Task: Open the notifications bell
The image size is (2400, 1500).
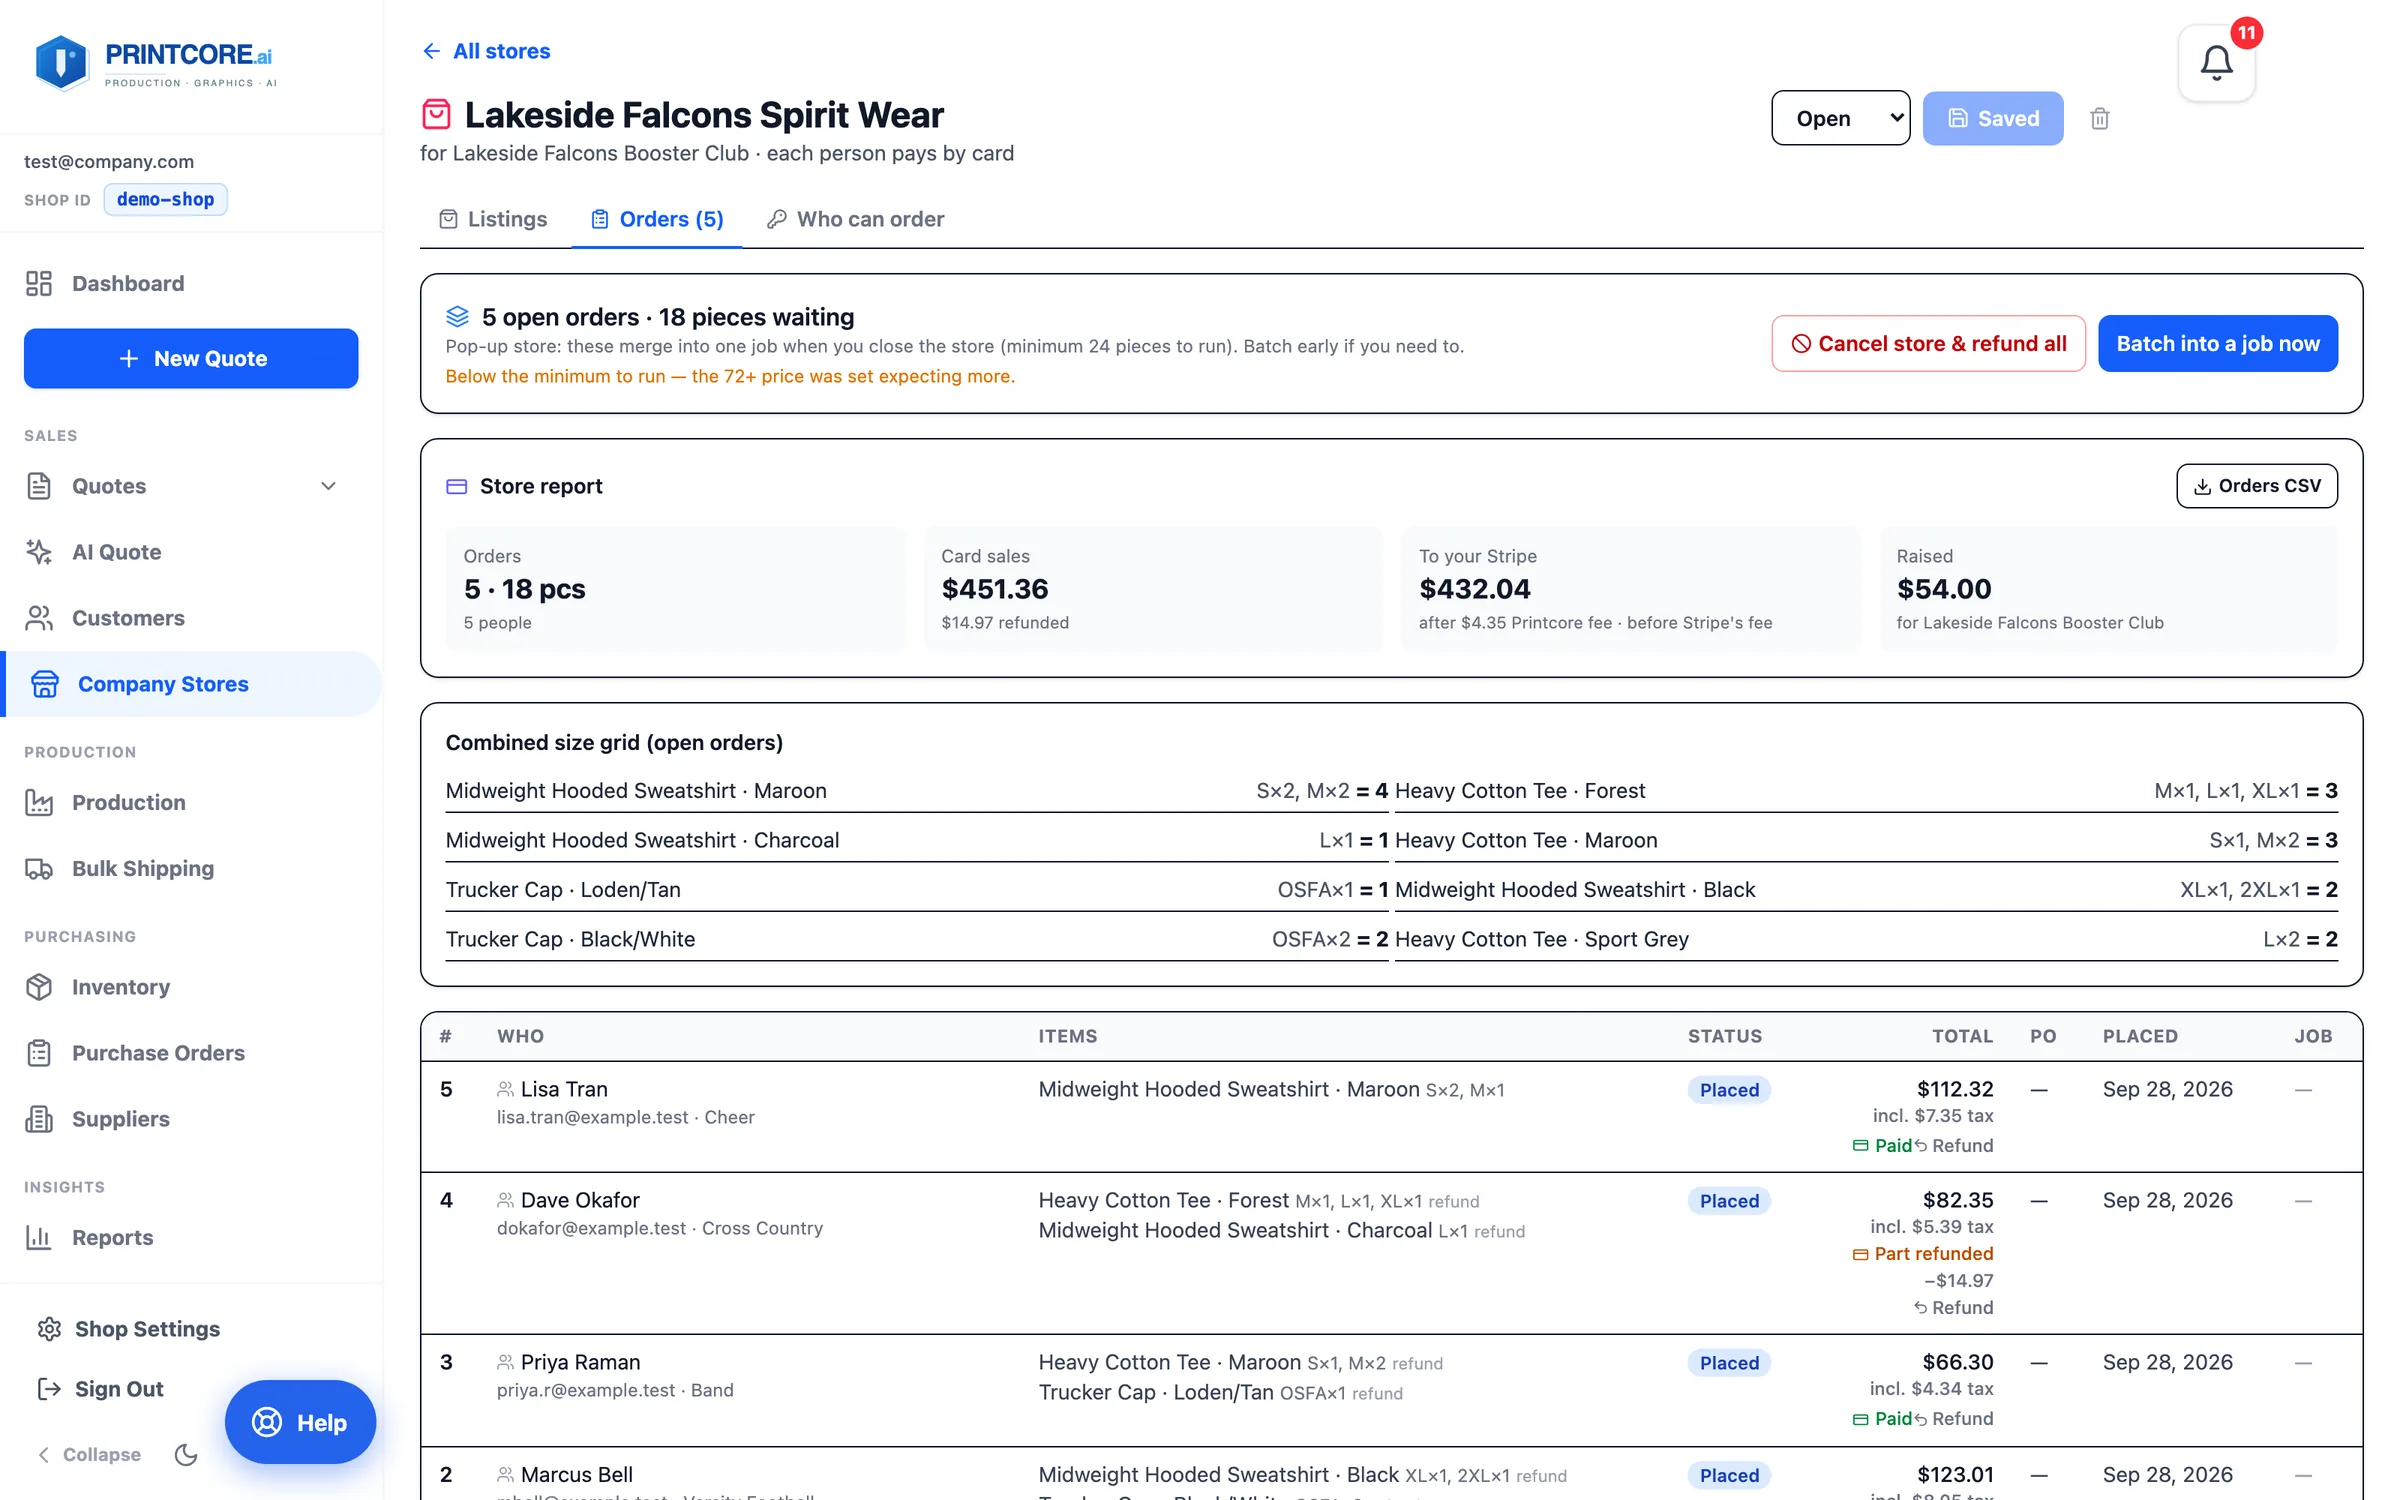Action: point(2216,63)
